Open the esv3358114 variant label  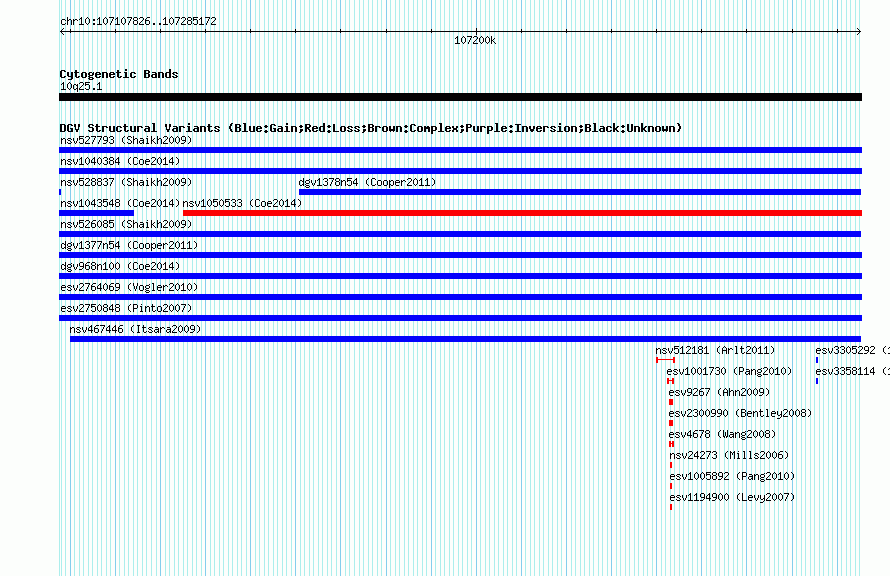pos(852,371)
